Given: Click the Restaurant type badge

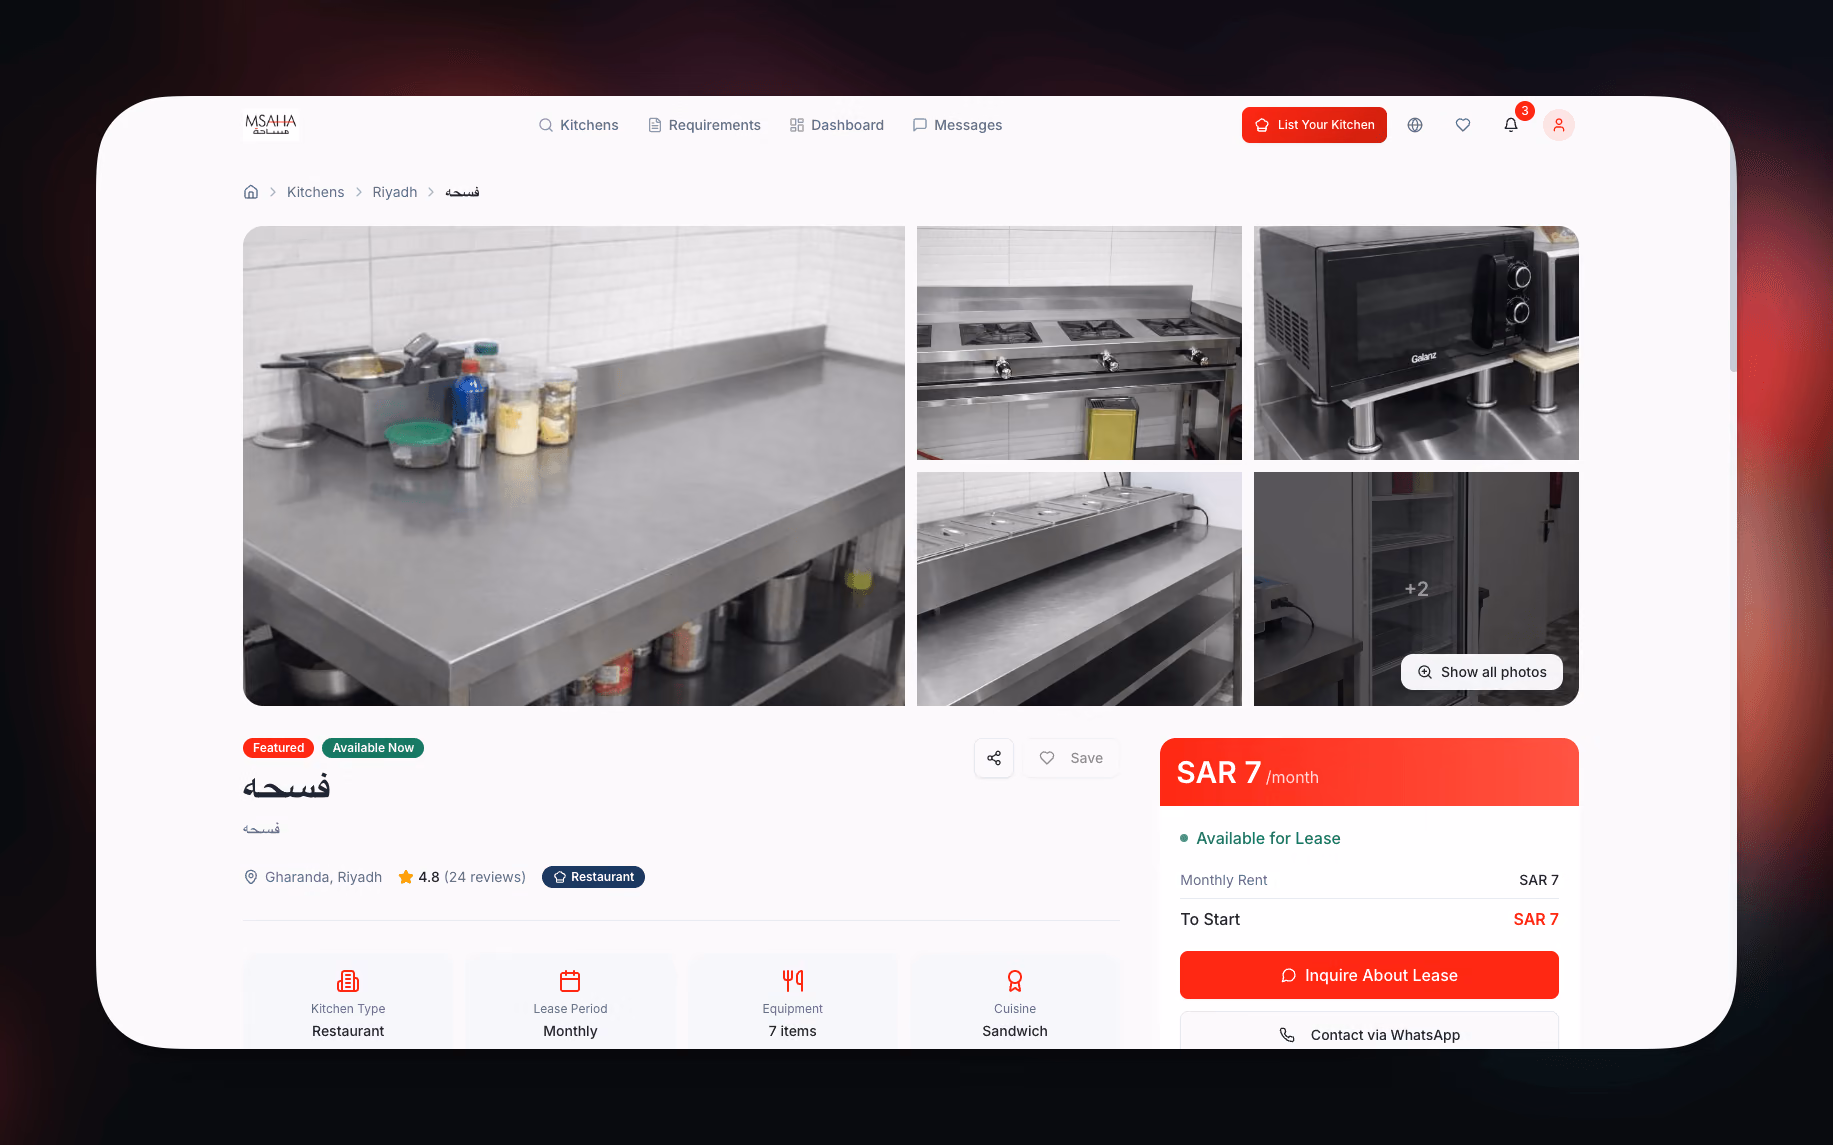Looking at the screenshot, I should 593,877.
